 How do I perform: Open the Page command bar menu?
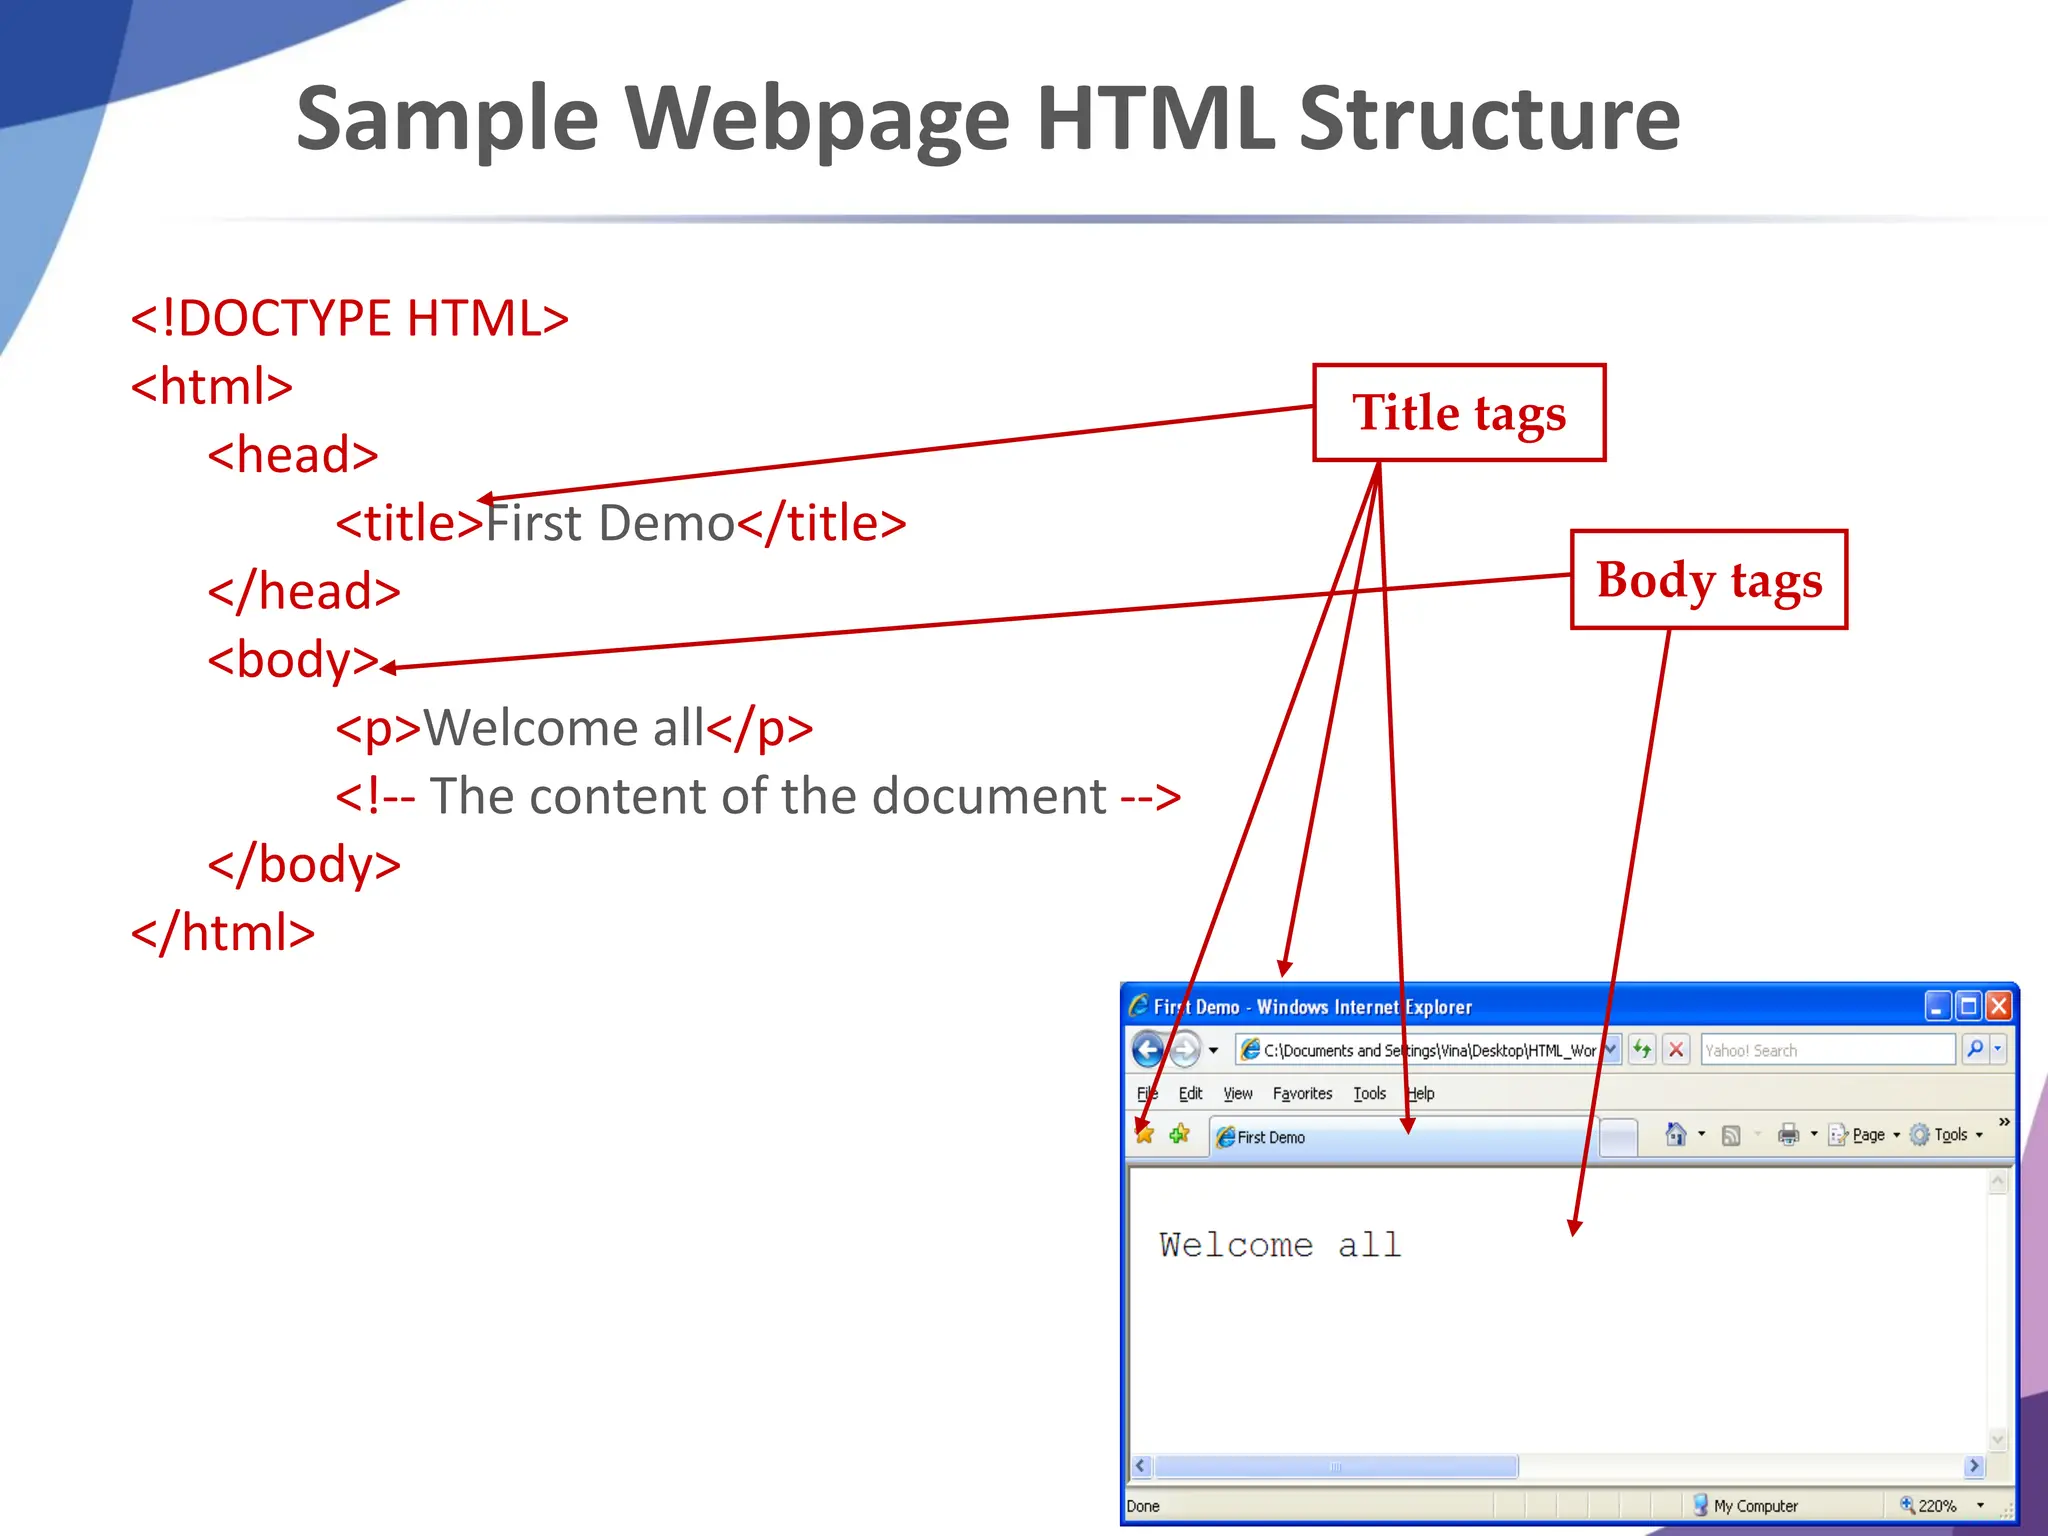pos(1864,1134)
